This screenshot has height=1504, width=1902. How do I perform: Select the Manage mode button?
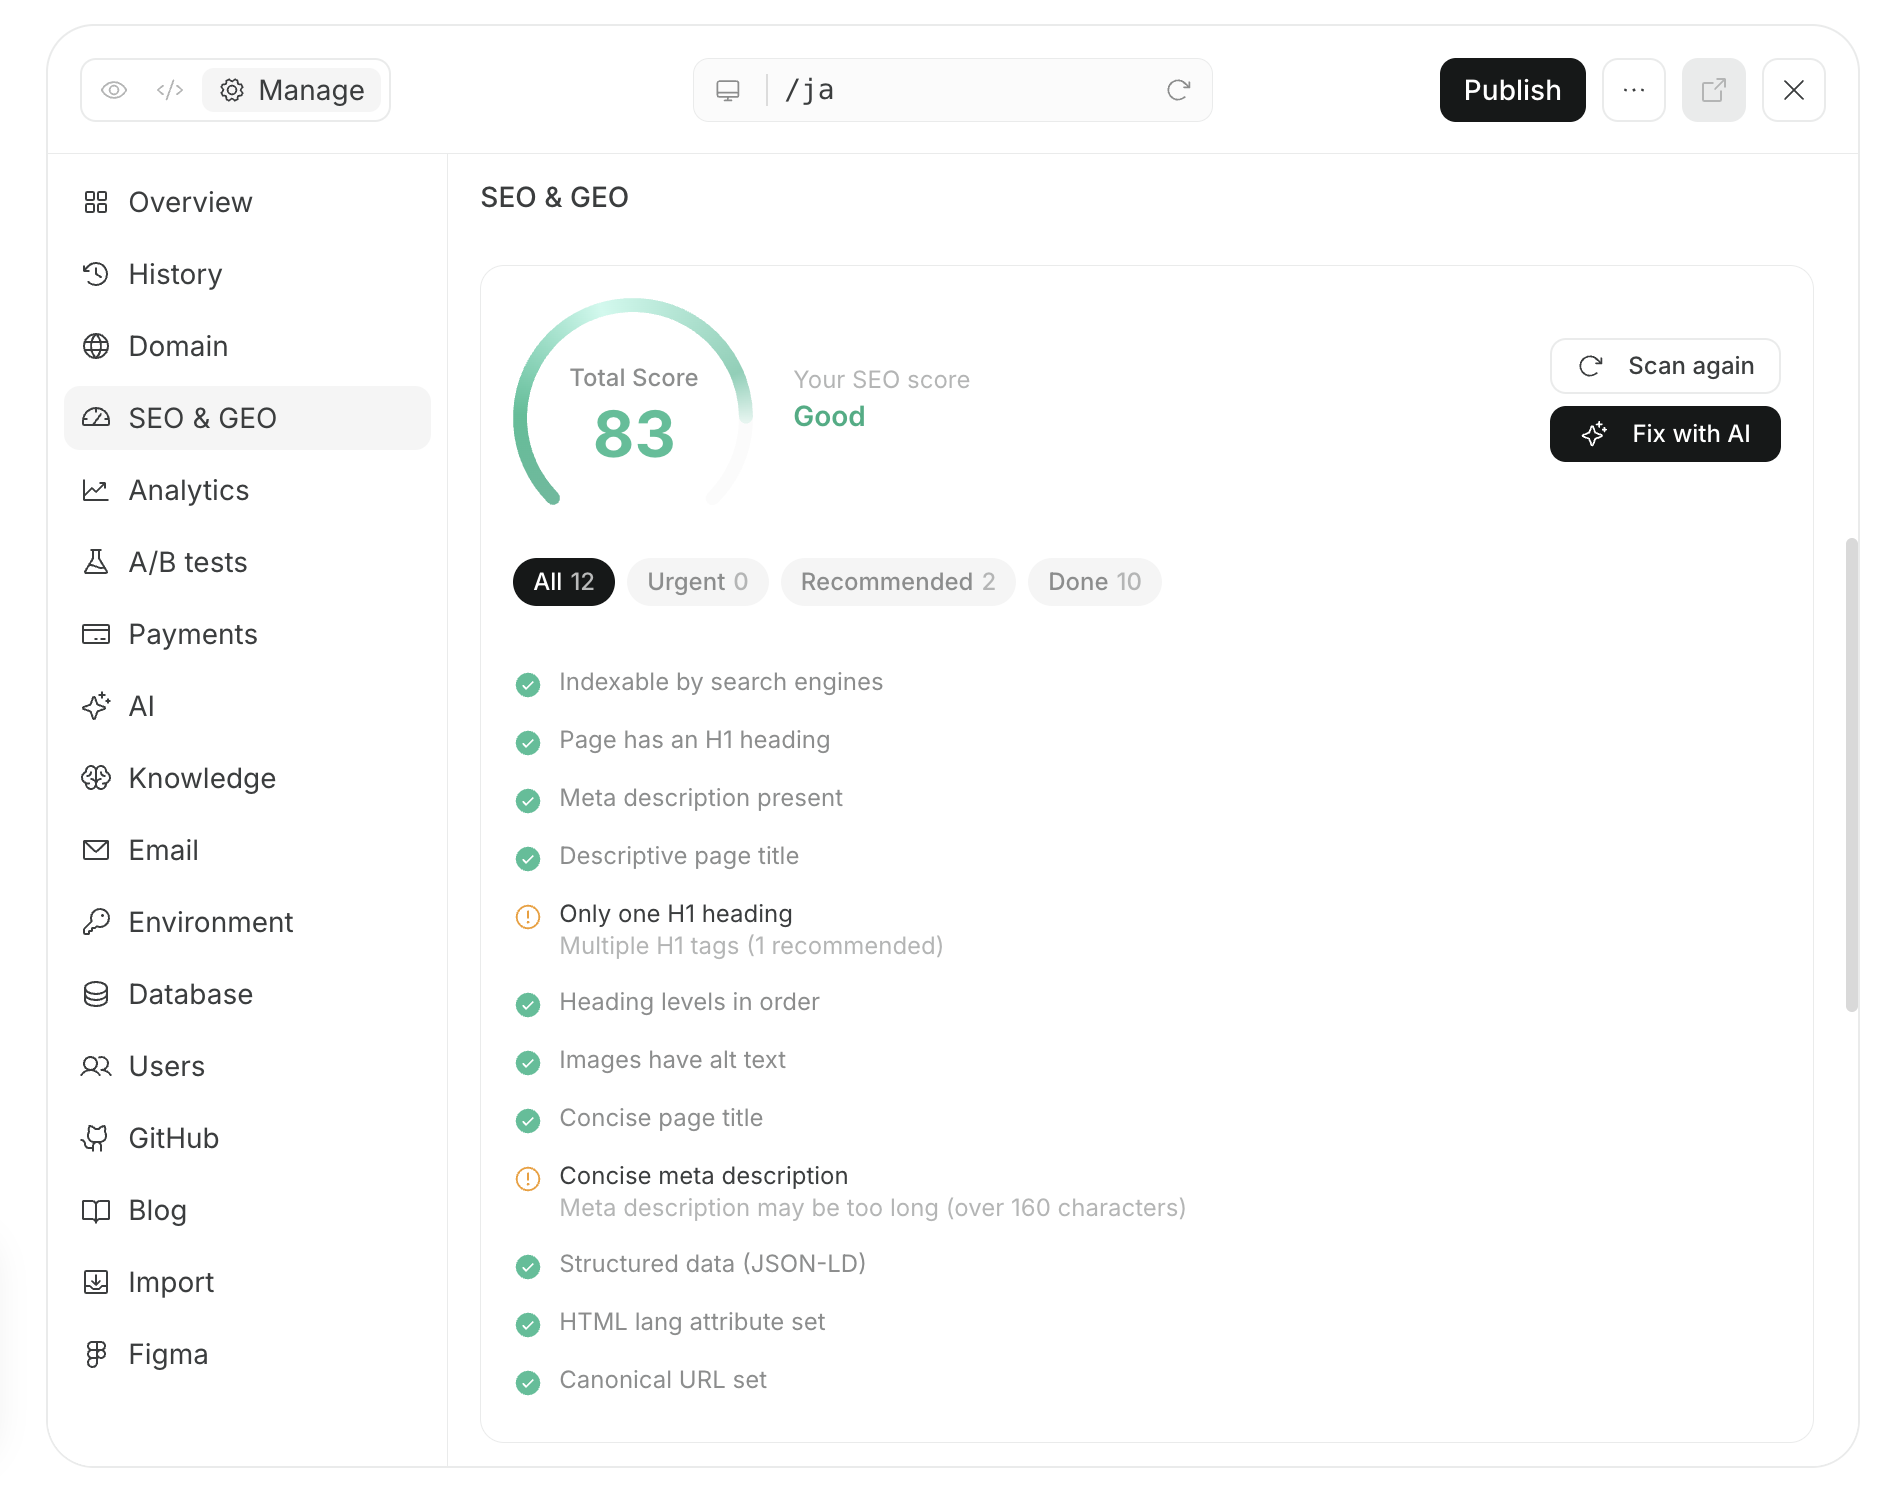point(292,90)
